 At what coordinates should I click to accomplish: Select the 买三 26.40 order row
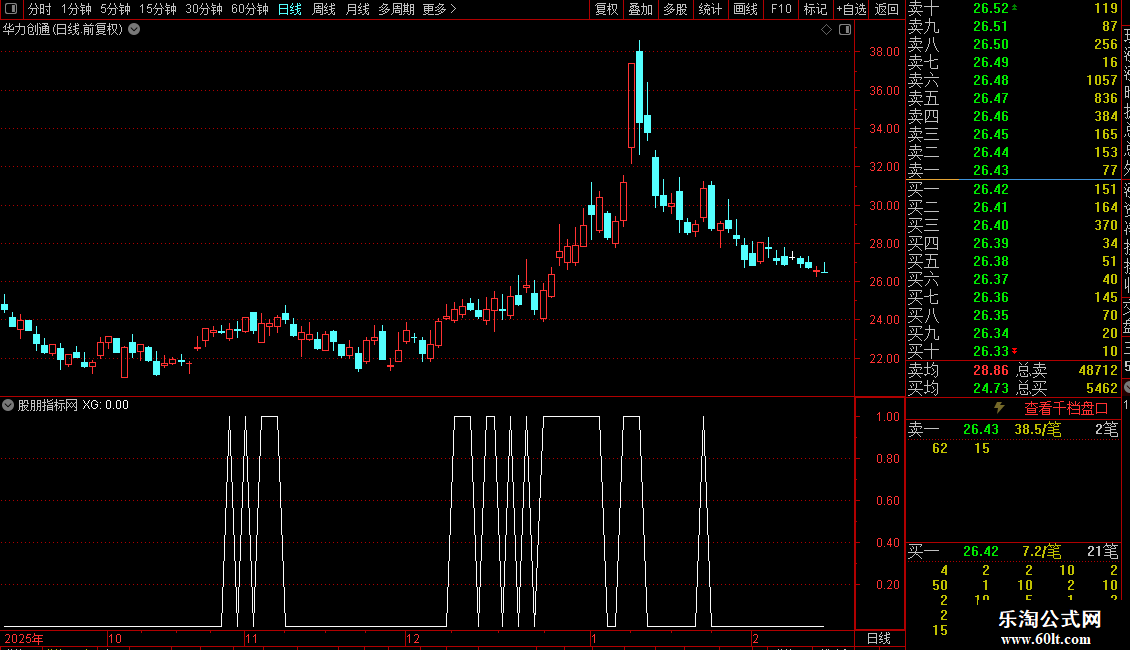coord(1013,225)
